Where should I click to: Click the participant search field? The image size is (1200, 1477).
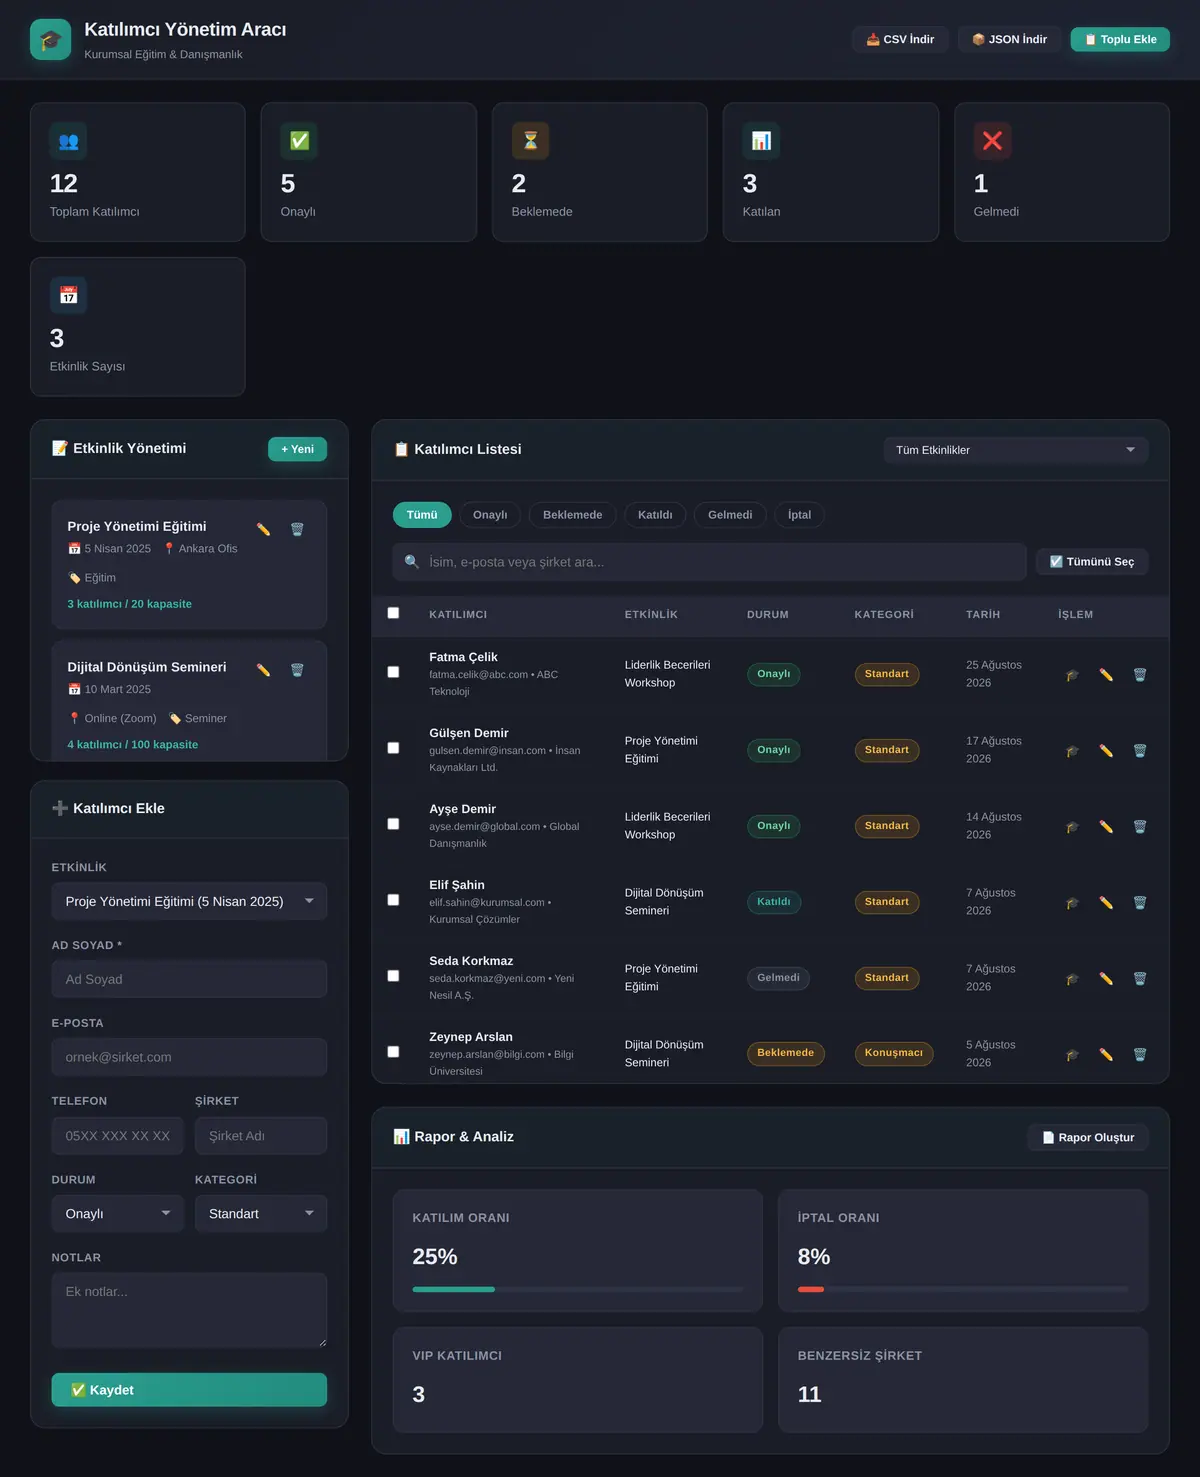(710, 562)
